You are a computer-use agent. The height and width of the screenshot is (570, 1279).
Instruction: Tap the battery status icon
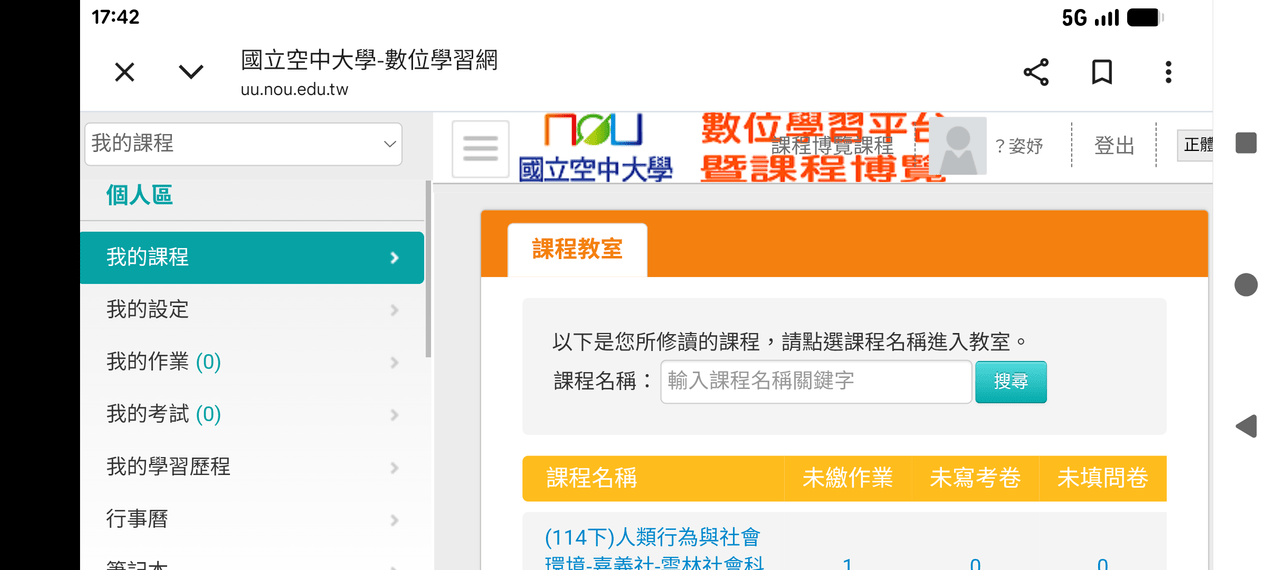pos(1145,18)
